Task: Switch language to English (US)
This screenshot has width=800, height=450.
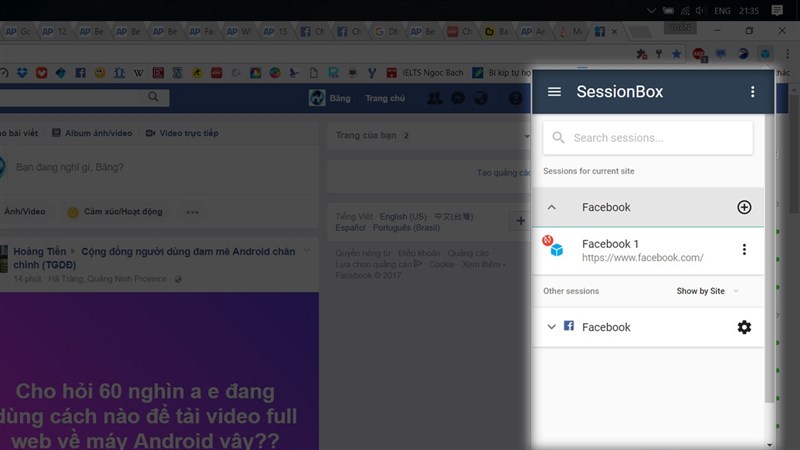Action: (x=403, y=217)
